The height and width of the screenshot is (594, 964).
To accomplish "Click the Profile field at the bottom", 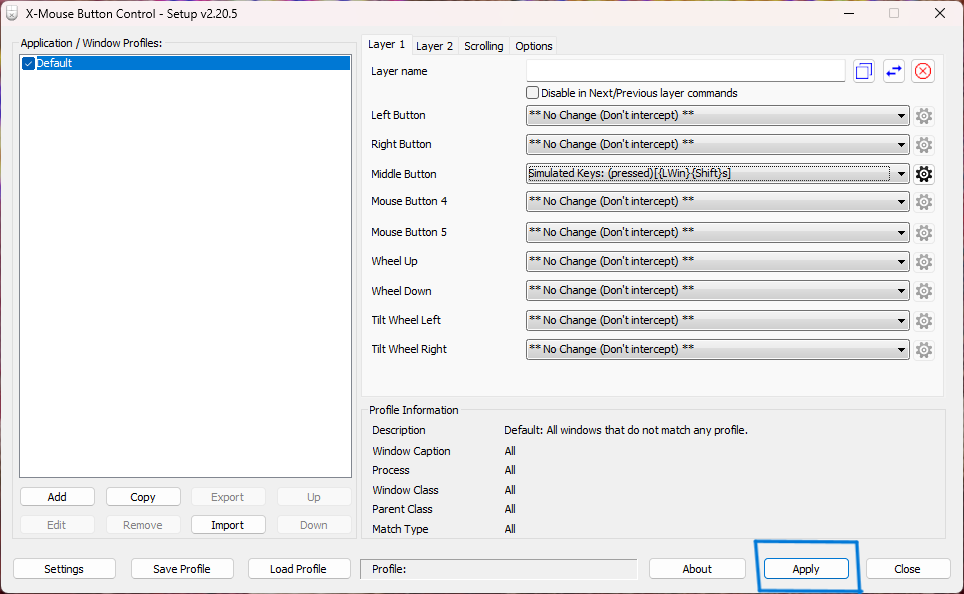I will coord(499,569).
